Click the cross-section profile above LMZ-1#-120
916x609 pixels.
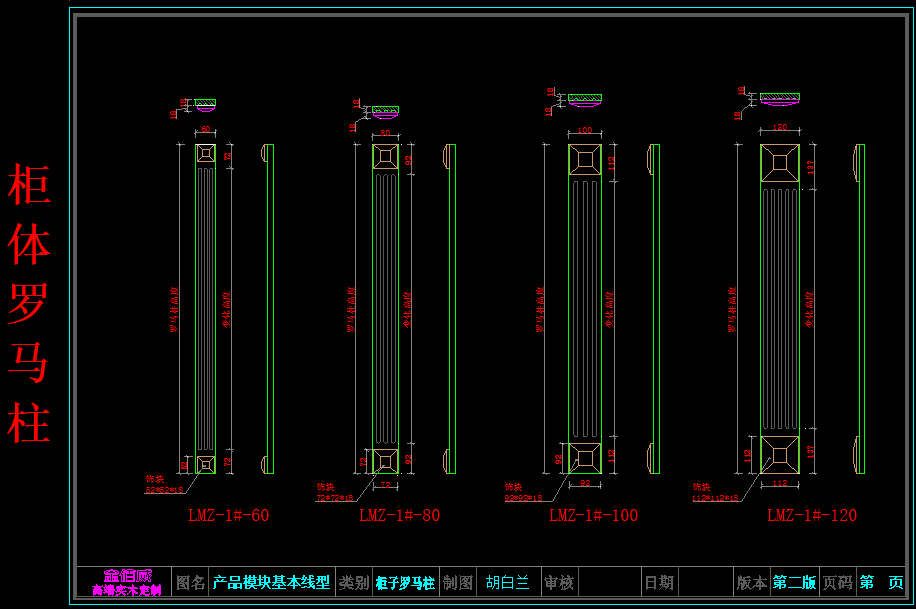780,99
